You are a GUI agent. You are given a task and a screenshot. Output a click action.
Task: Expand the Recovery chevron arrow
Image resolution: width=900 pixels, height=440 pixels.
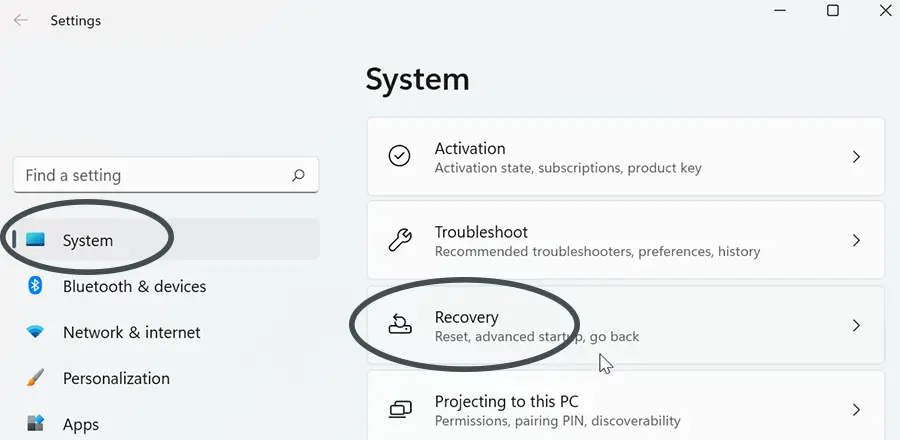click(x=856, y=325)
